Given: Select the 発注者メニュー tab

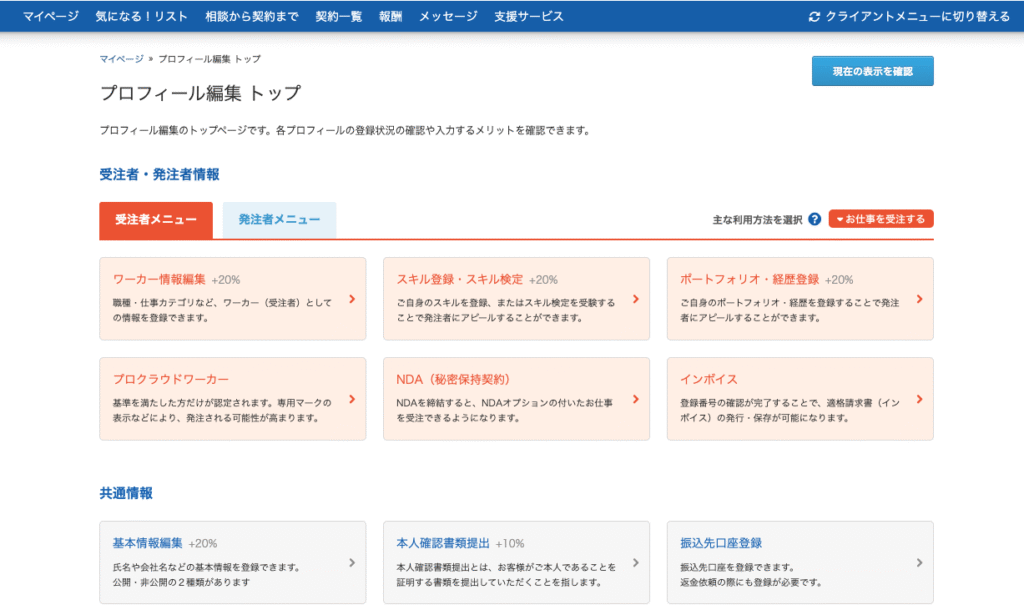Looking at the screenshot, I should click(280, 220).
